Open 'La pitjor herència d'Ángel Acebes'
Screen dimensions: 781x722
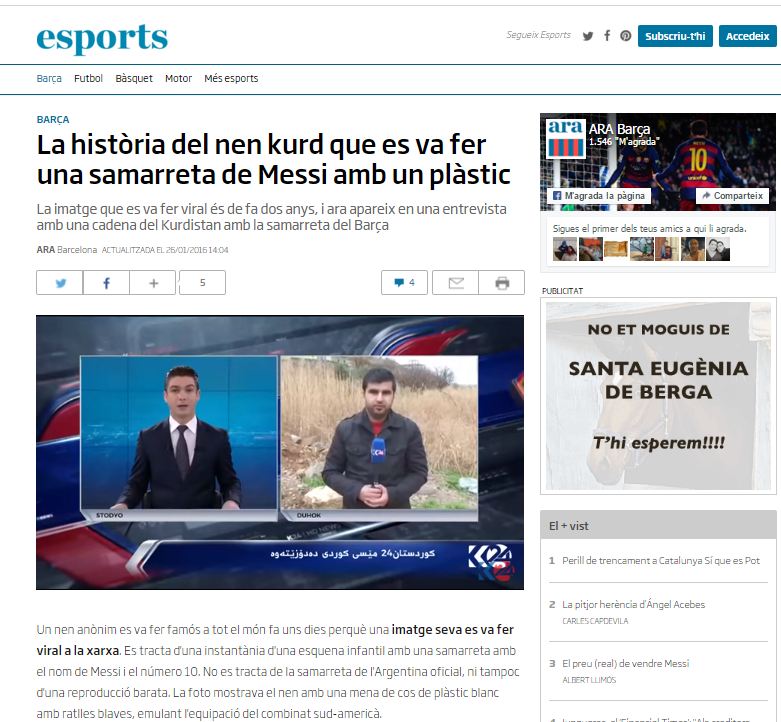coord(634,604)
